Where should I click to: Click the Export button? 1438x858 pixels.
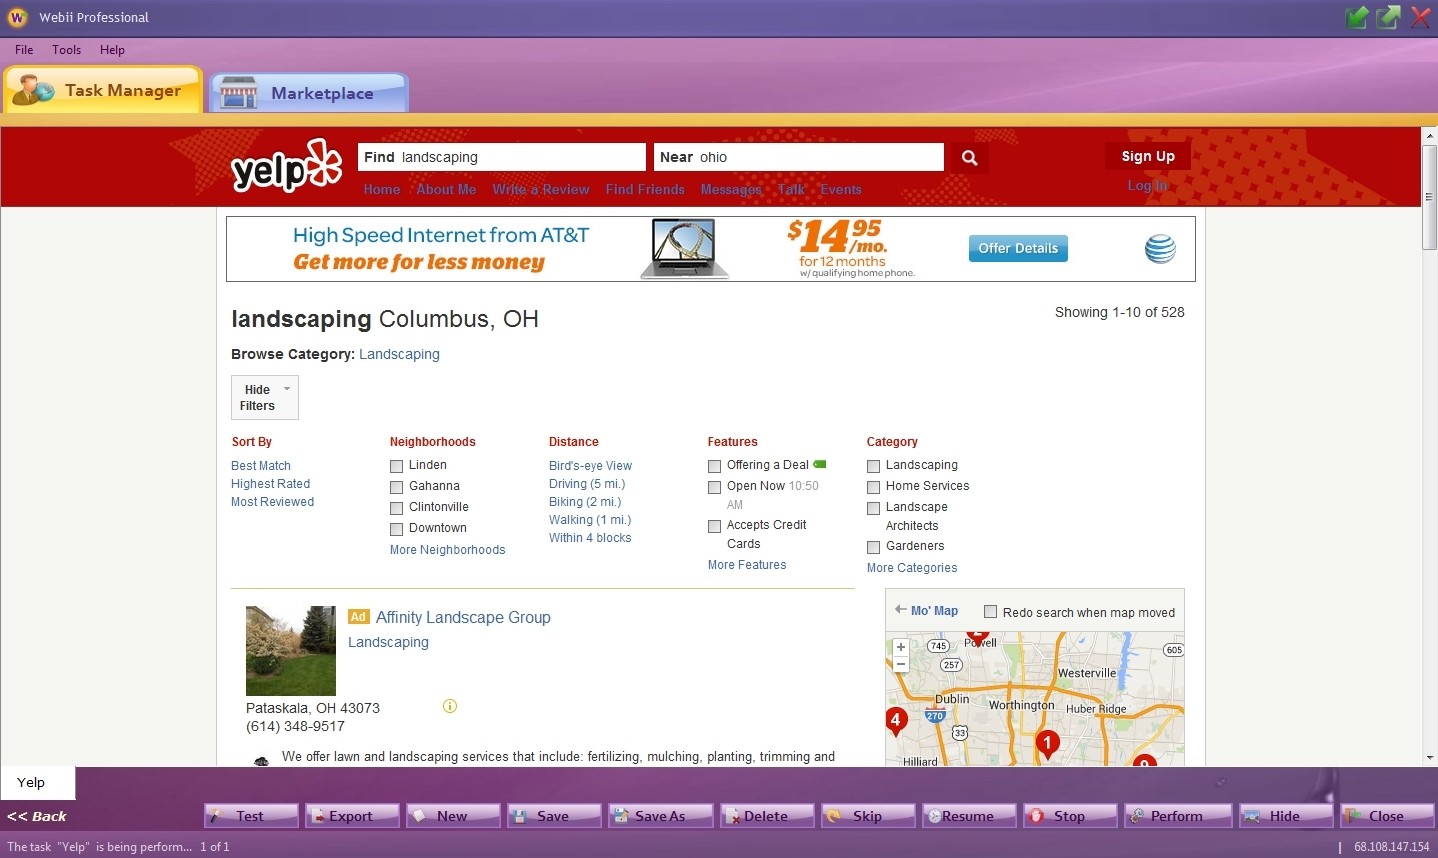click(353, 816)
